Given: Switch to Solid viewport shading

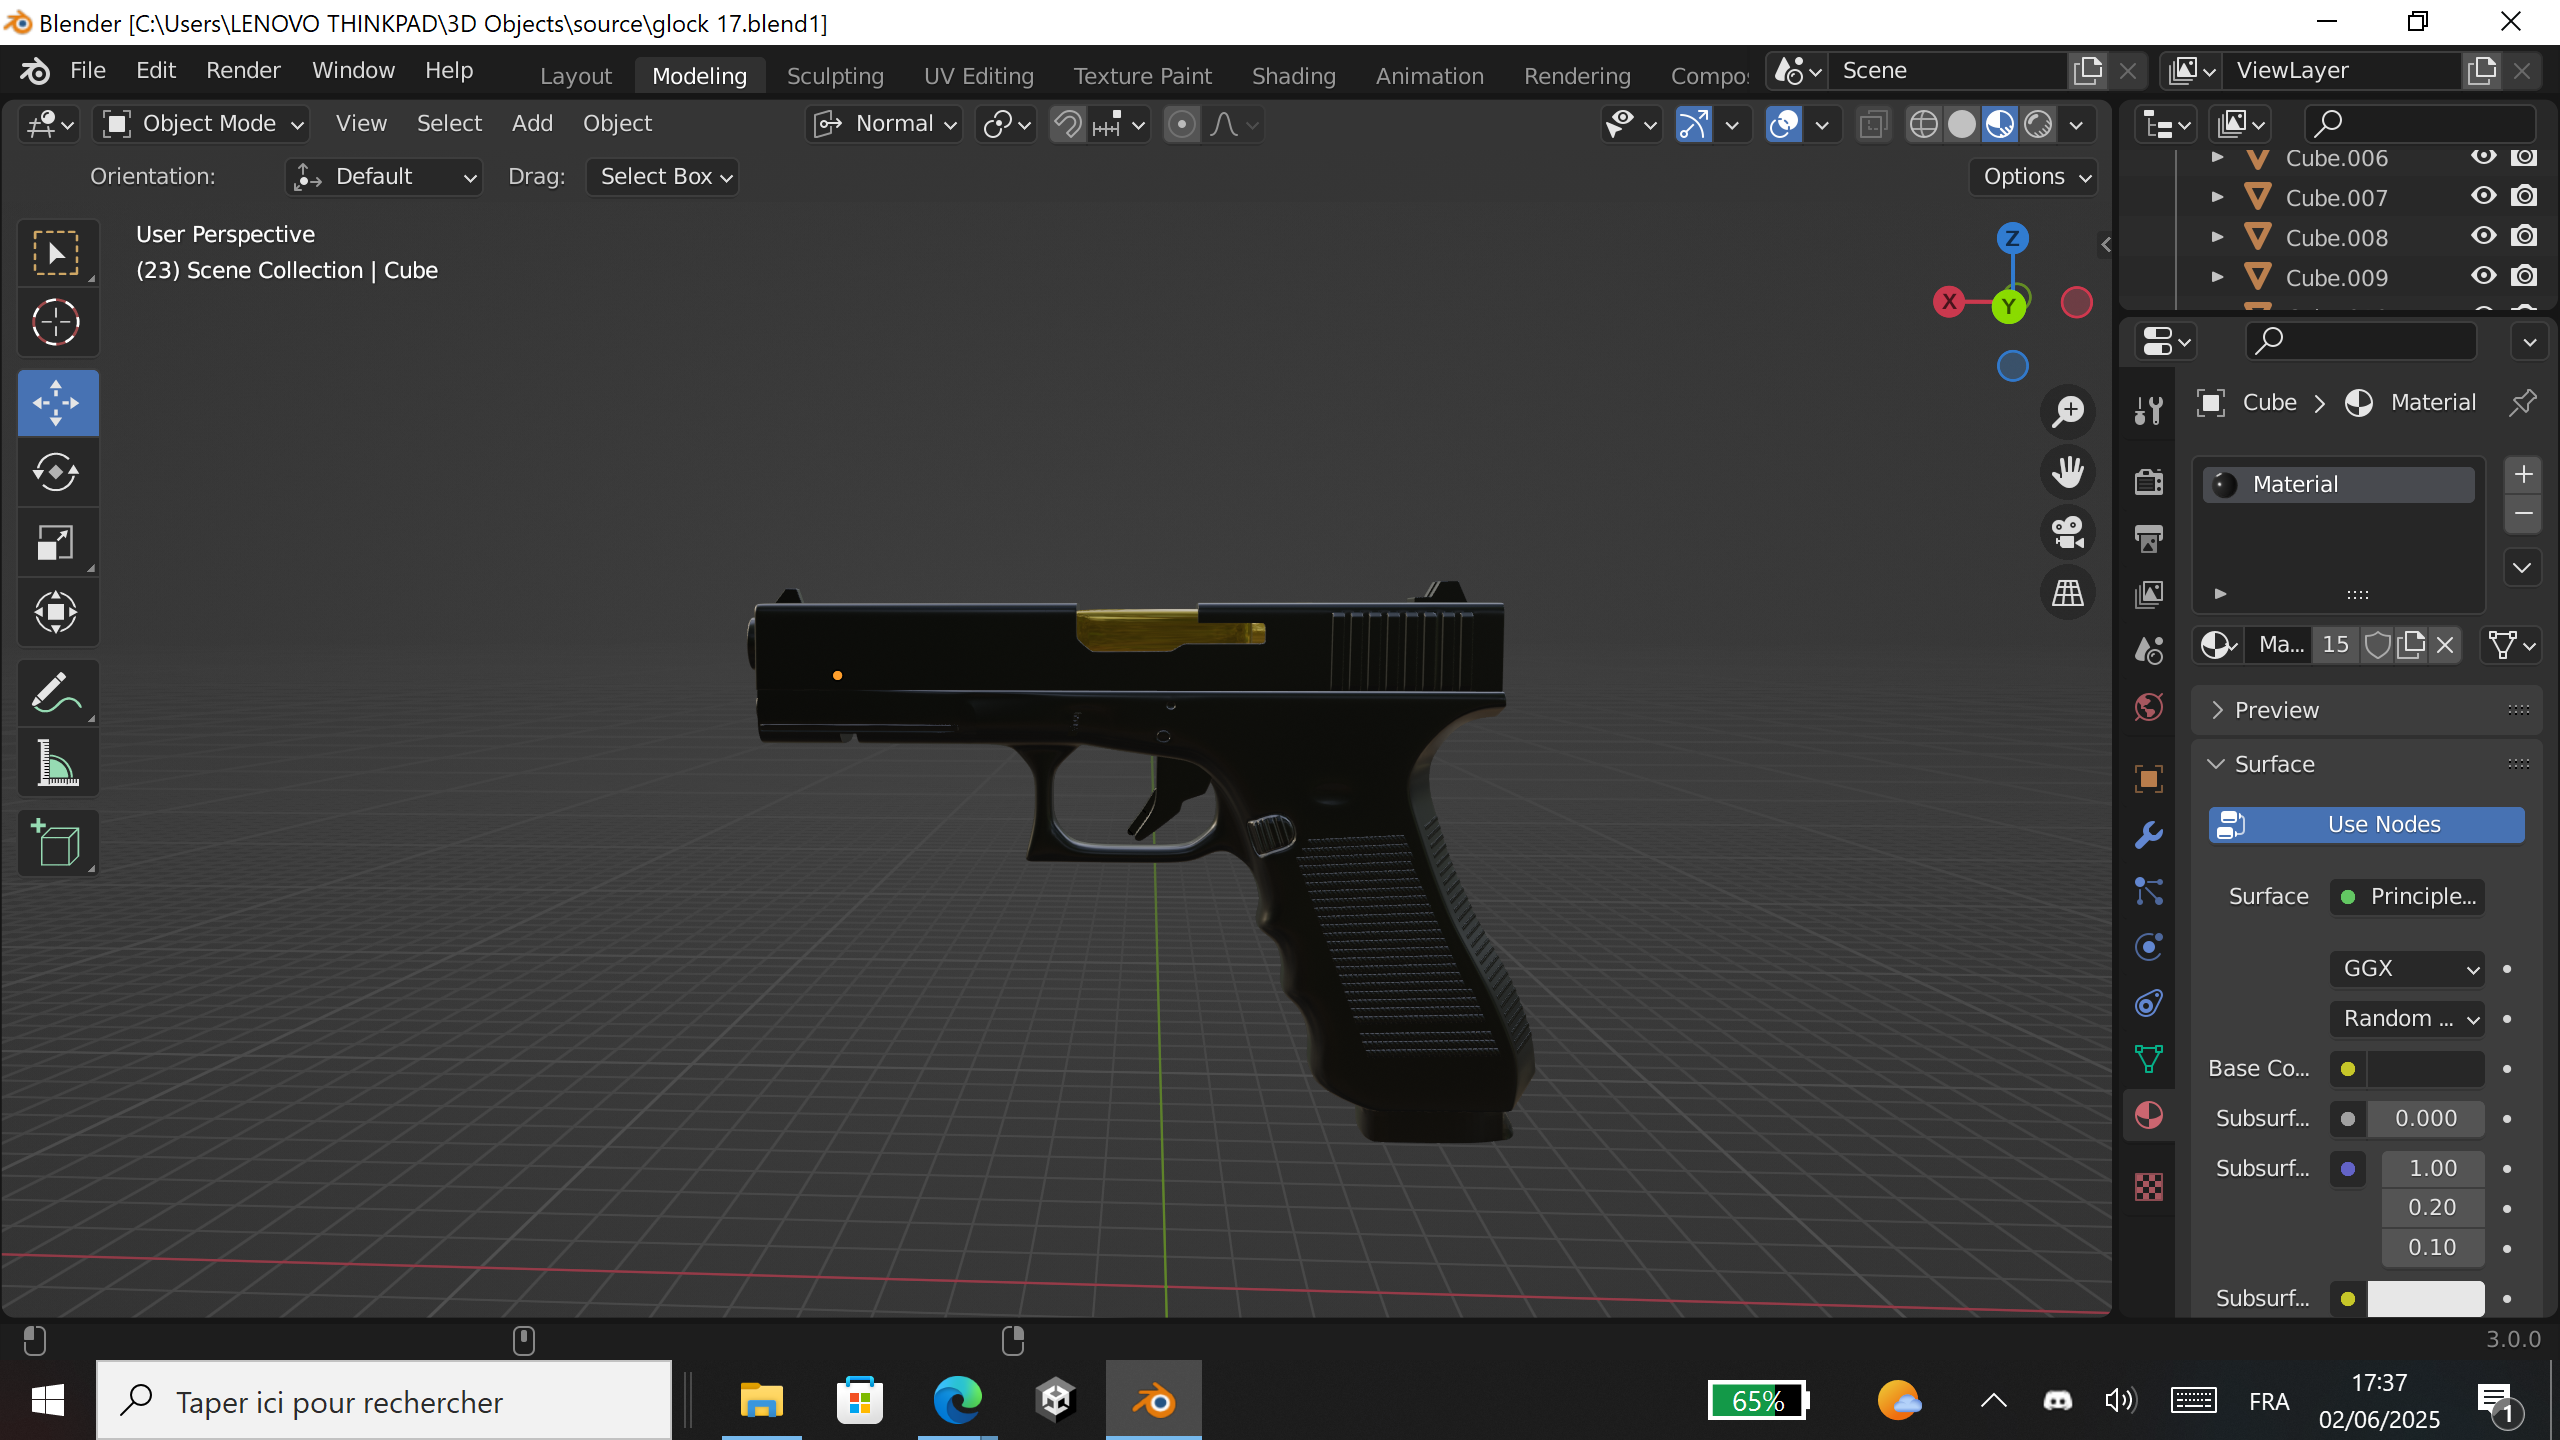Looking at the screenshot, I should point(1962,124).
